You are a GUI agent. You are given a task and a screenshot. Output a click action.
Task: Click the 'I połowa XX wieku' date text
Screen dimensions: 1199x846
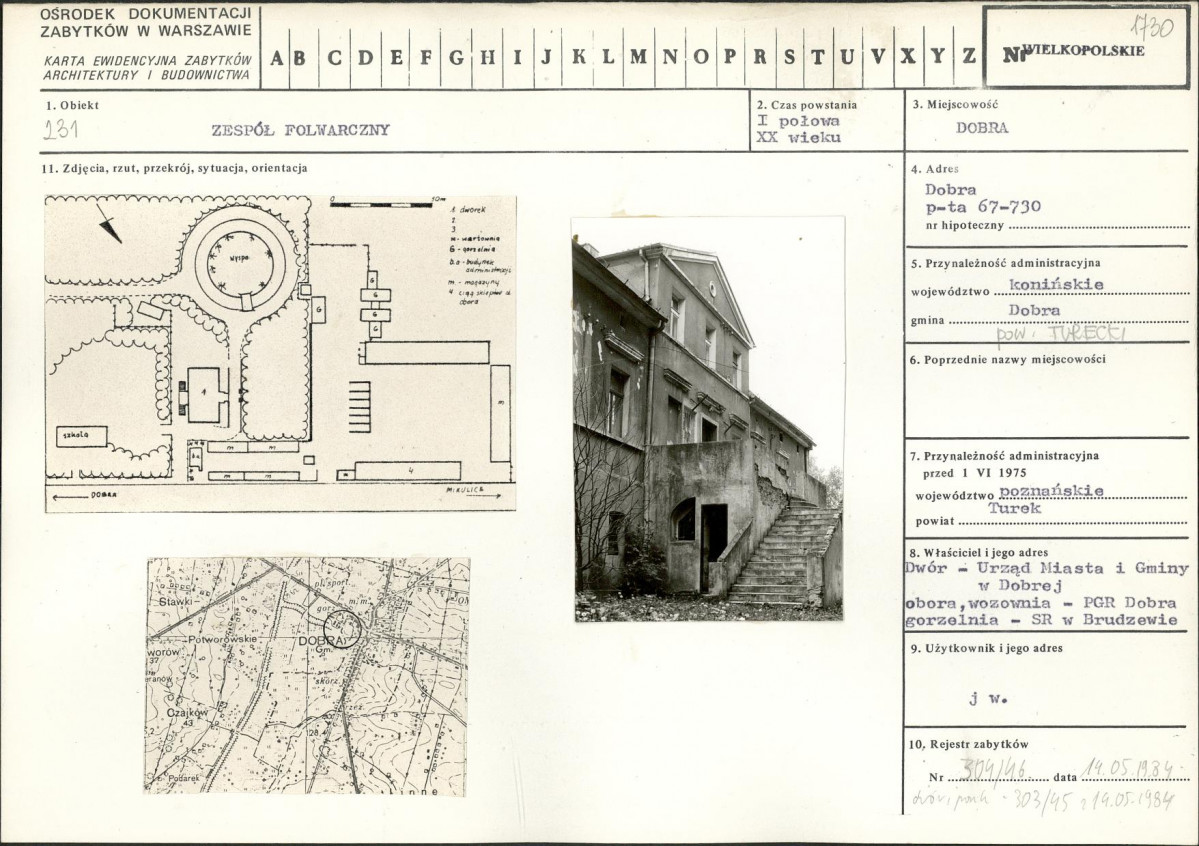(799, 129)
